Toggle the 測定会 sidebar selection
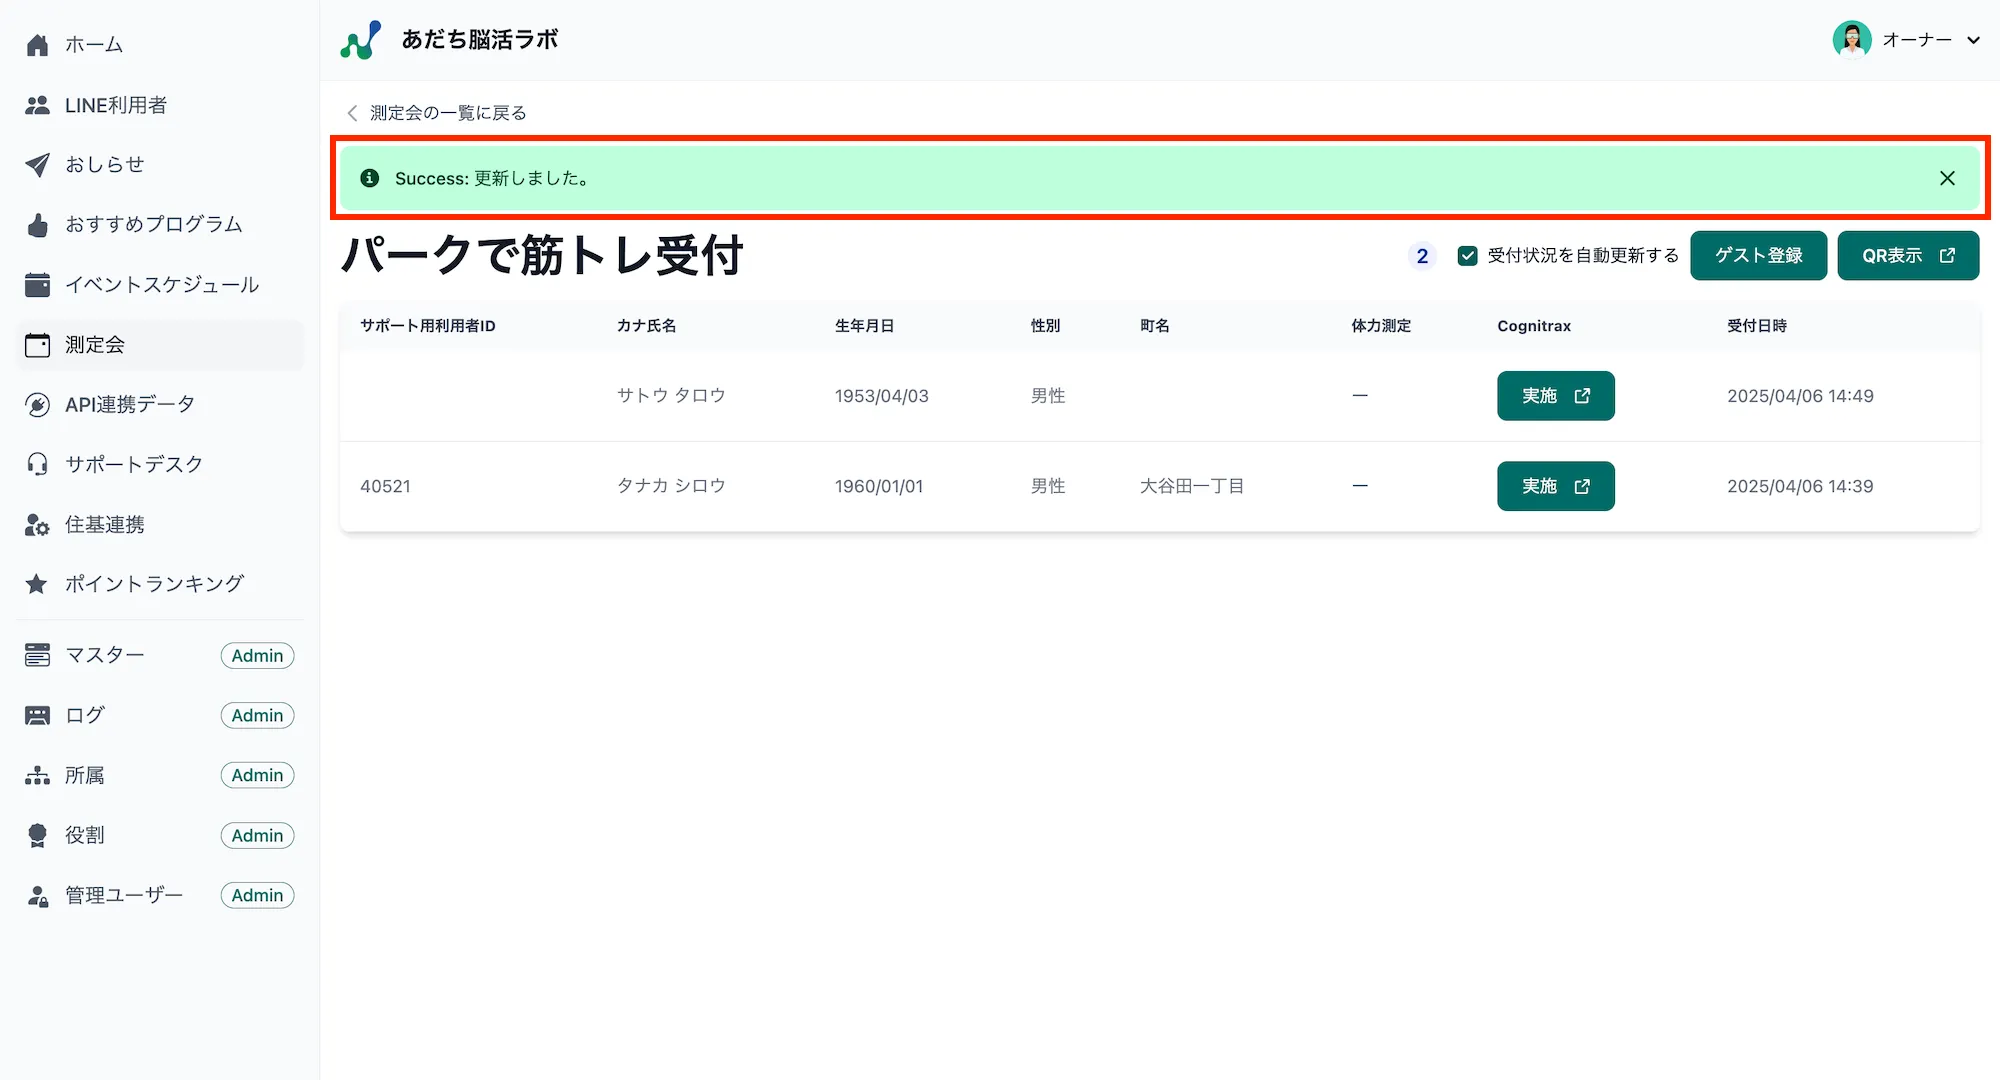 (95, 344)
